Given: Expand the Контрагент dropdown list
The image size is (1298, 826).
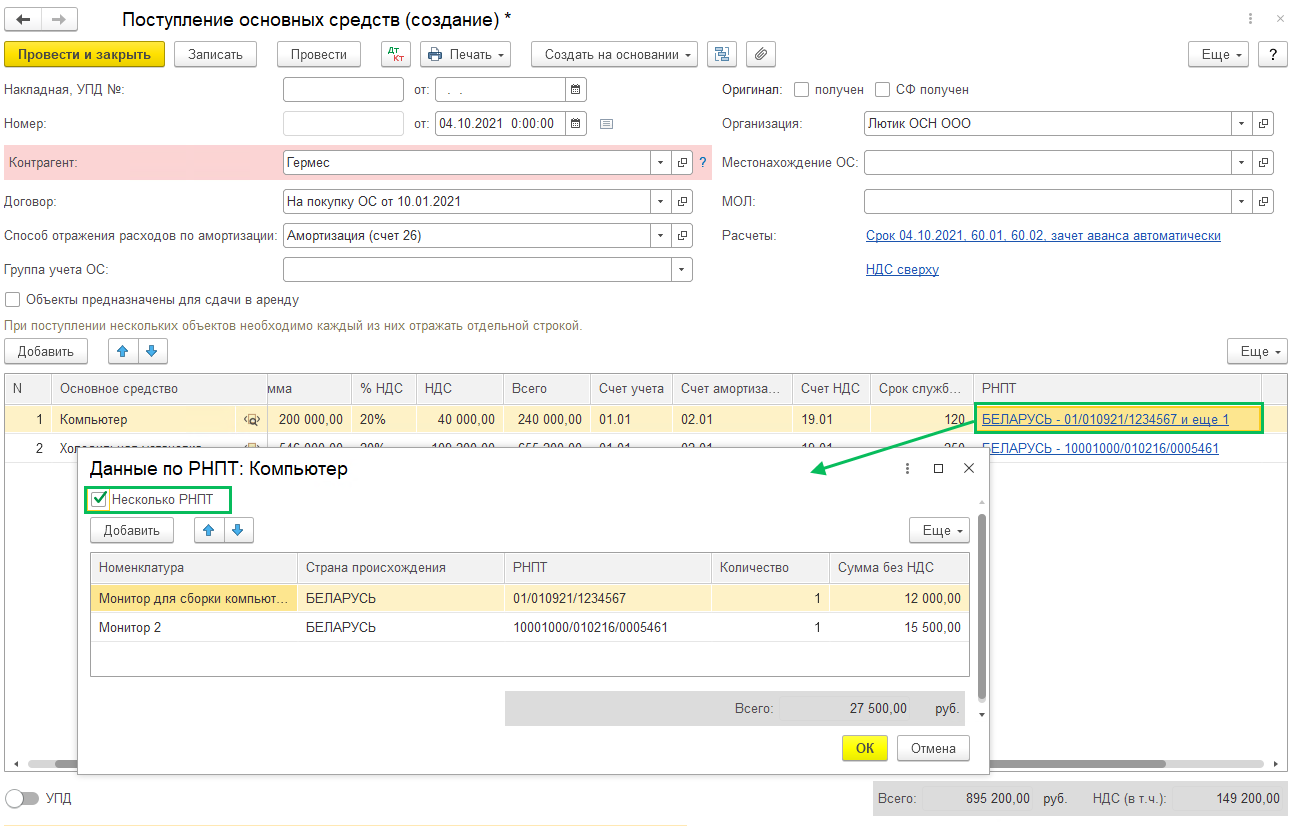Looking at the screenshot, I should point(660,162).
